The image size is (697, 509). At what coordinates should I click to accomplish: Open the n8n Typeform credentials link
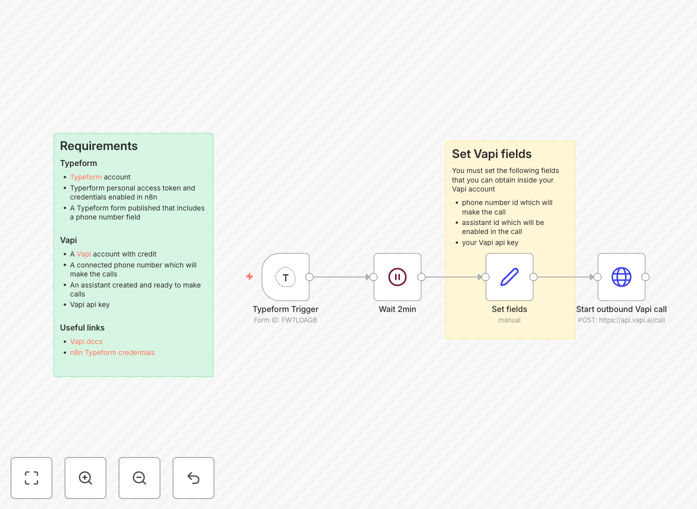tap(112, 353)
